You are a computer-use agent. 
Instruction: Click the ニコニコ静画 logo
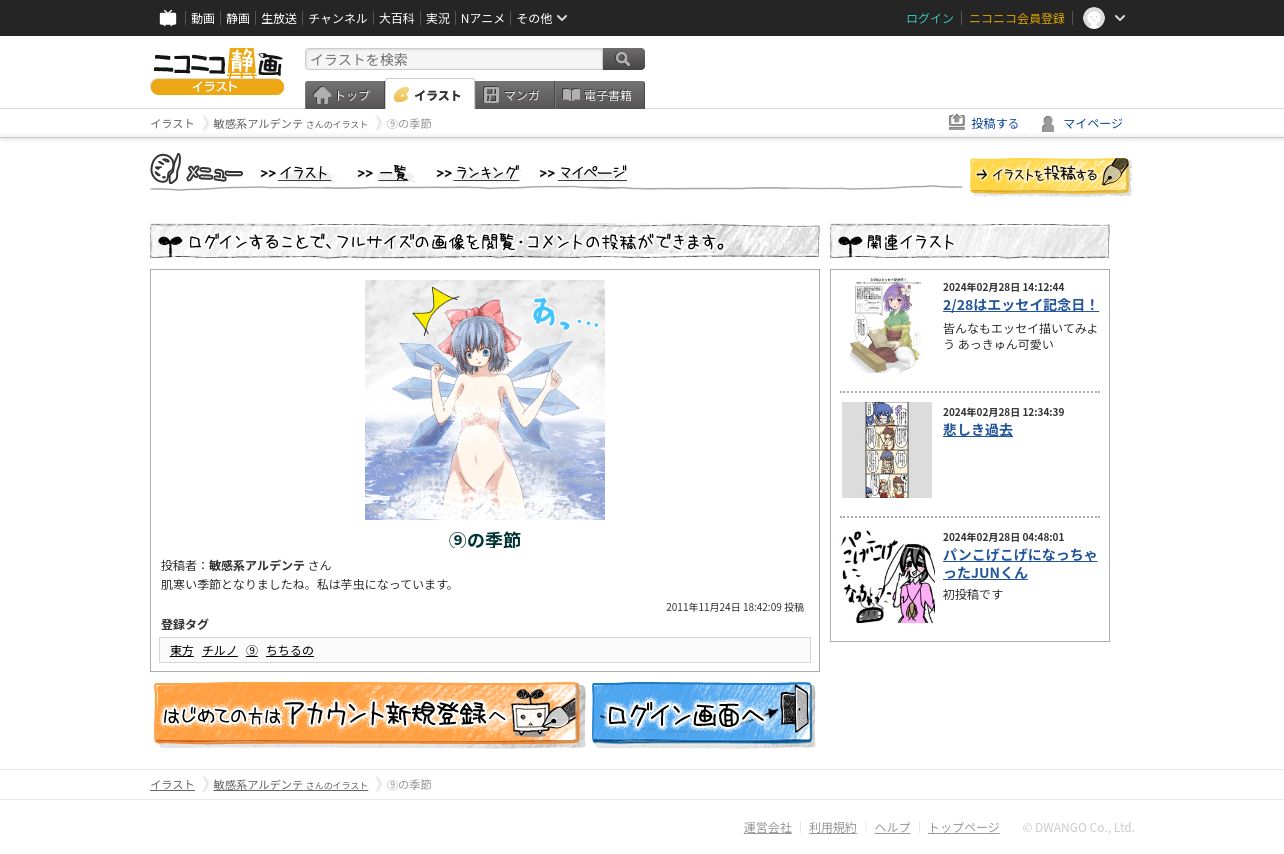click(x=217, y=71)
